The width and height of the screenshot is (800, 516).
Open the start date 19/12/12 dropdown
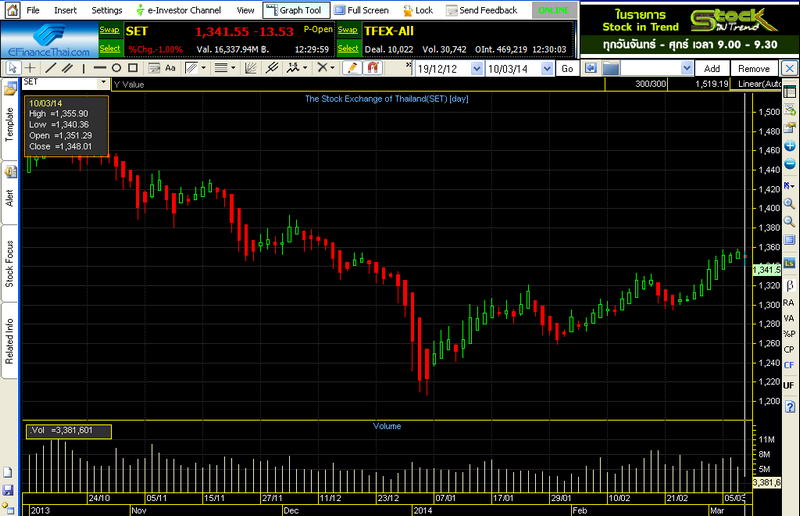tap(477, 68)
